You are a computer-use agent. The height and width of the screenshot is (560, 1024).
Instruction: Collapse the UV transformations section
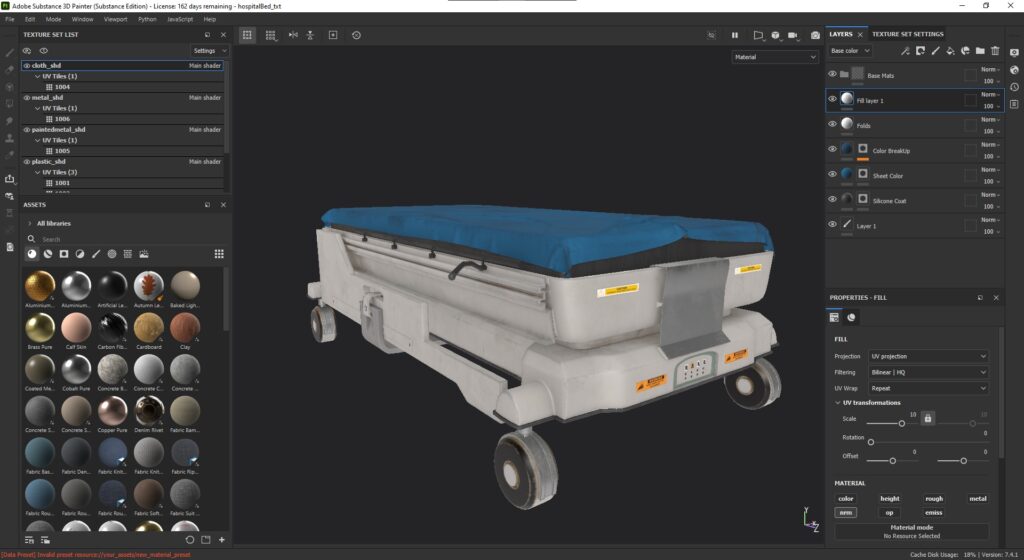(838, 403)
